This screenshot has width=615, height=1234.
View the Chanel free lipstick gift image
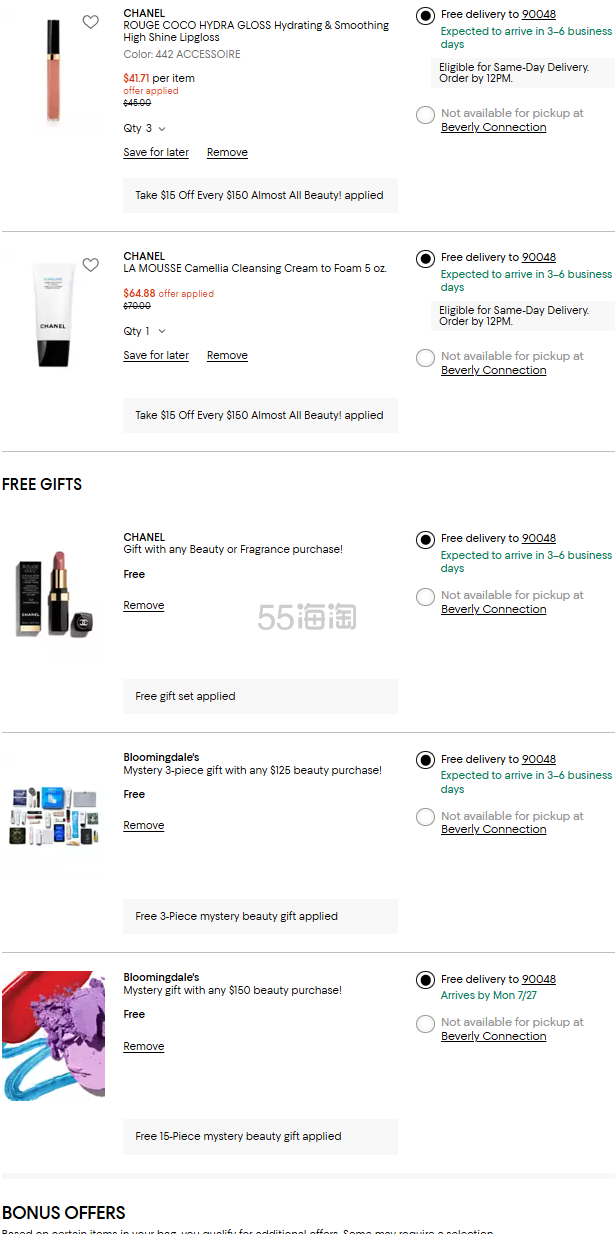56,592
